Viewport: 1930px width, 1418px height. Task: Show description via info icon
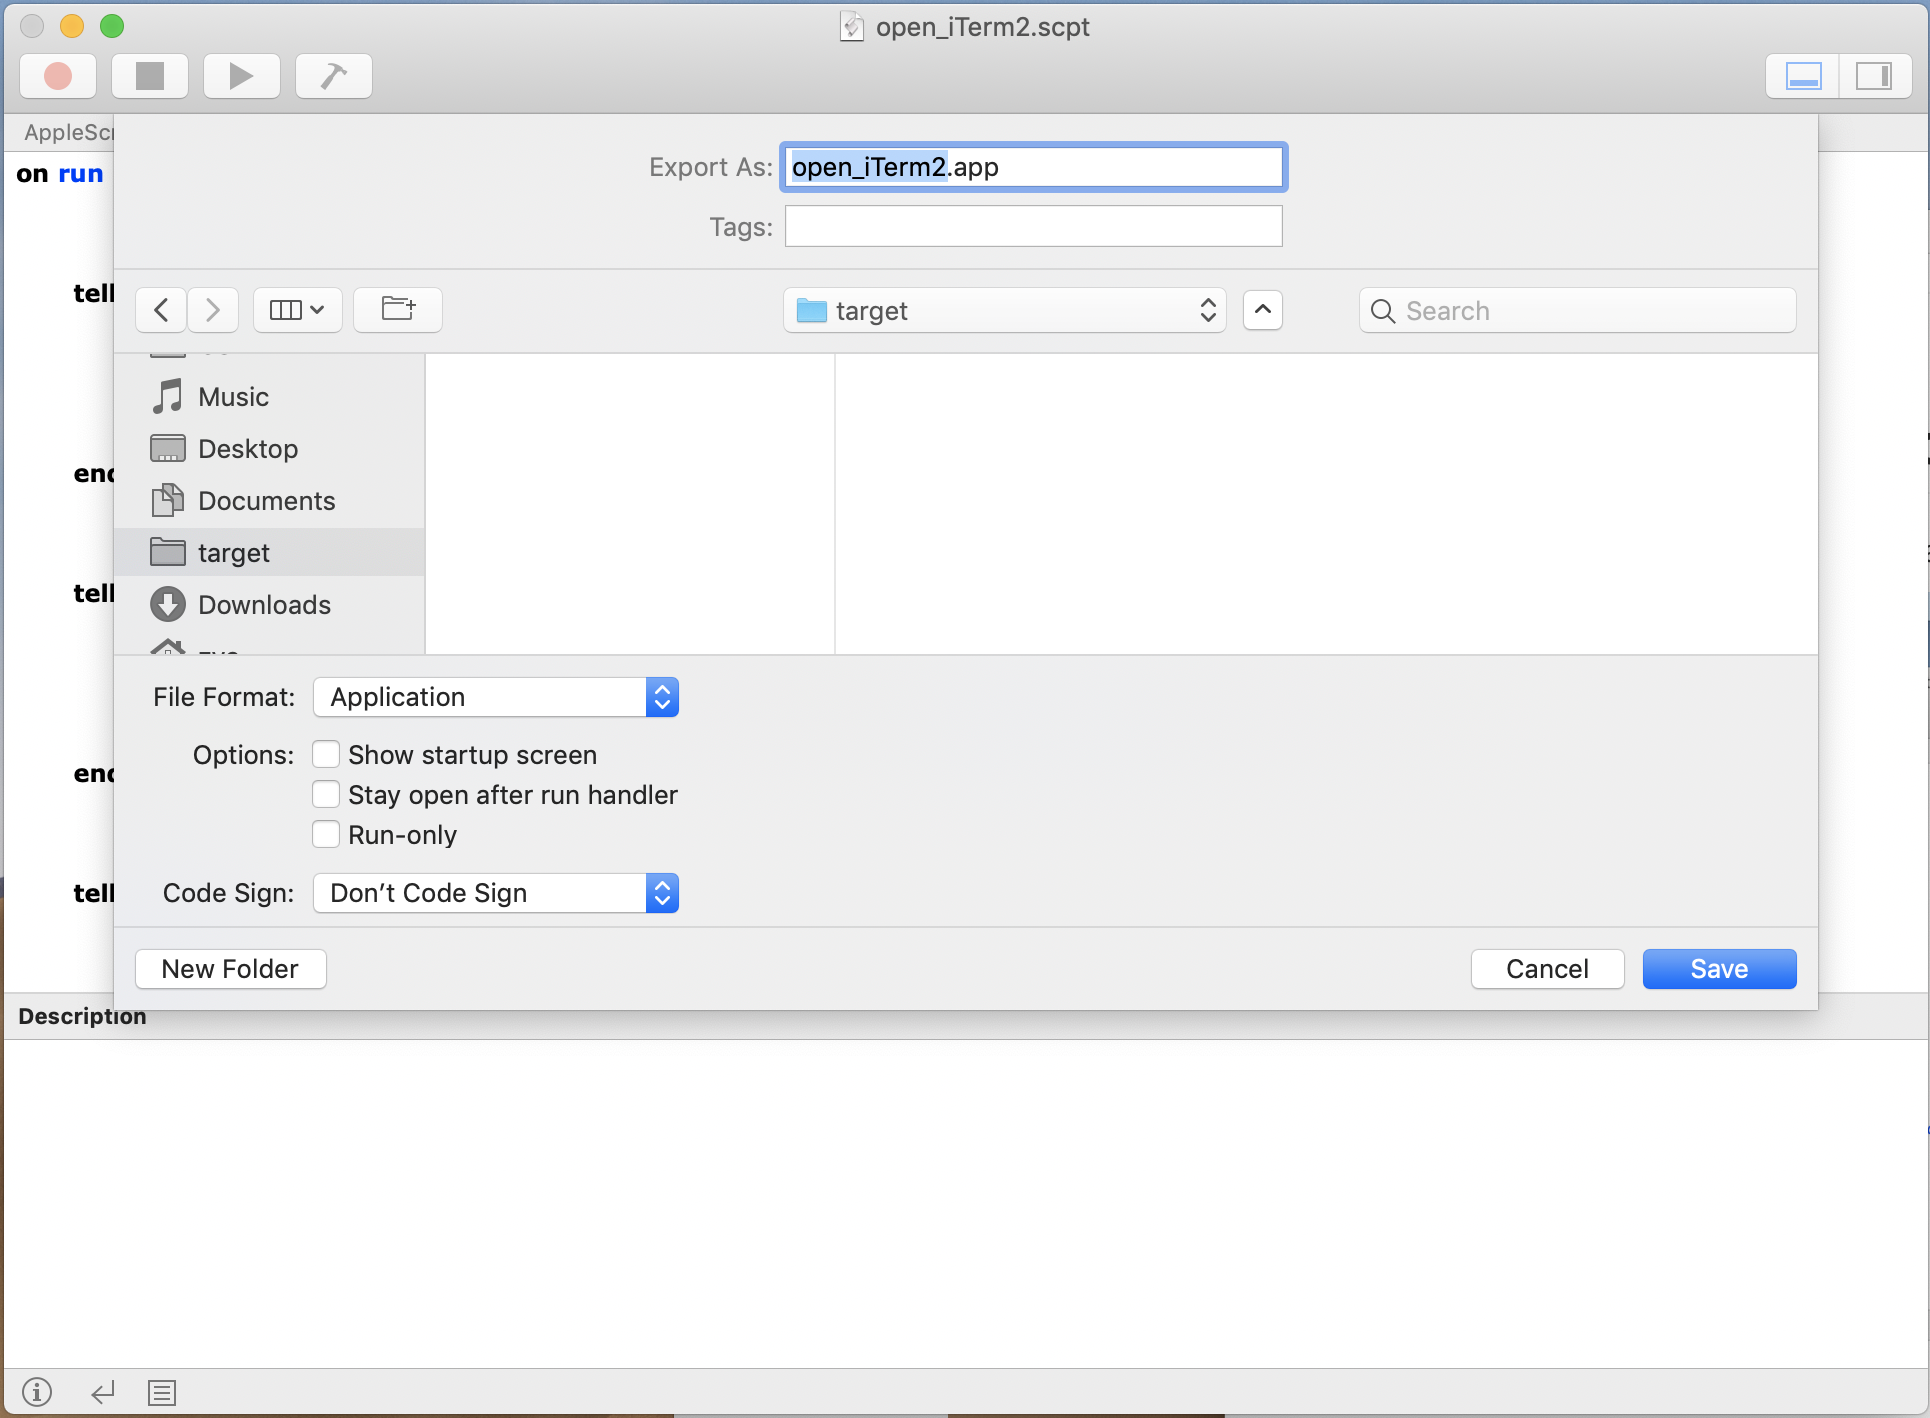coord(37,1392)
